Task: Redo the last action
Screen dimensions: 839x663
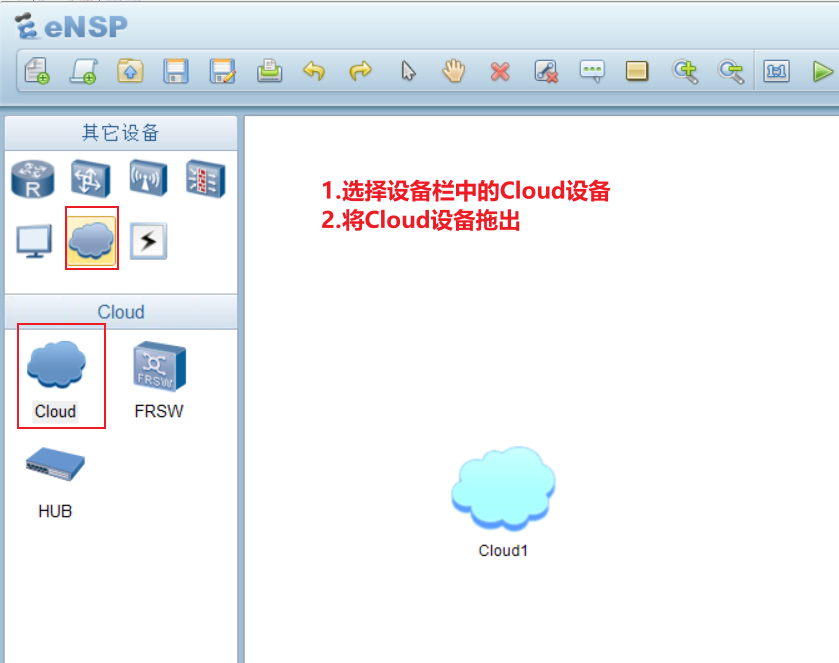Action: (360, 71)
